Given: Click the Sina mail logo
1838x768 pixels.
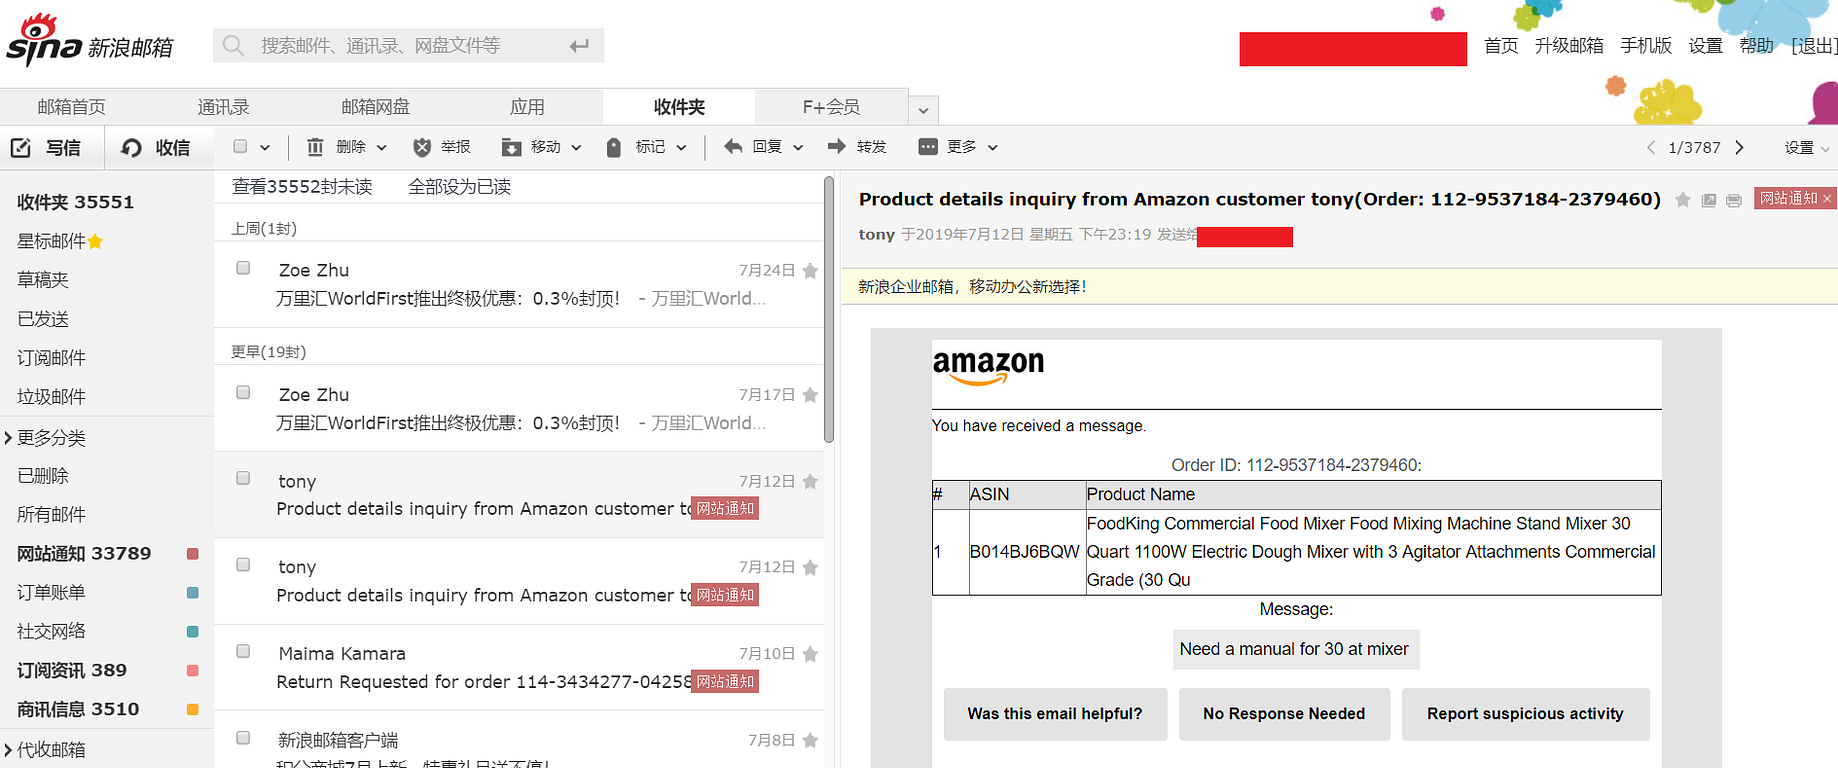Looking at the screenshot, I should click(x=90, y=41).
